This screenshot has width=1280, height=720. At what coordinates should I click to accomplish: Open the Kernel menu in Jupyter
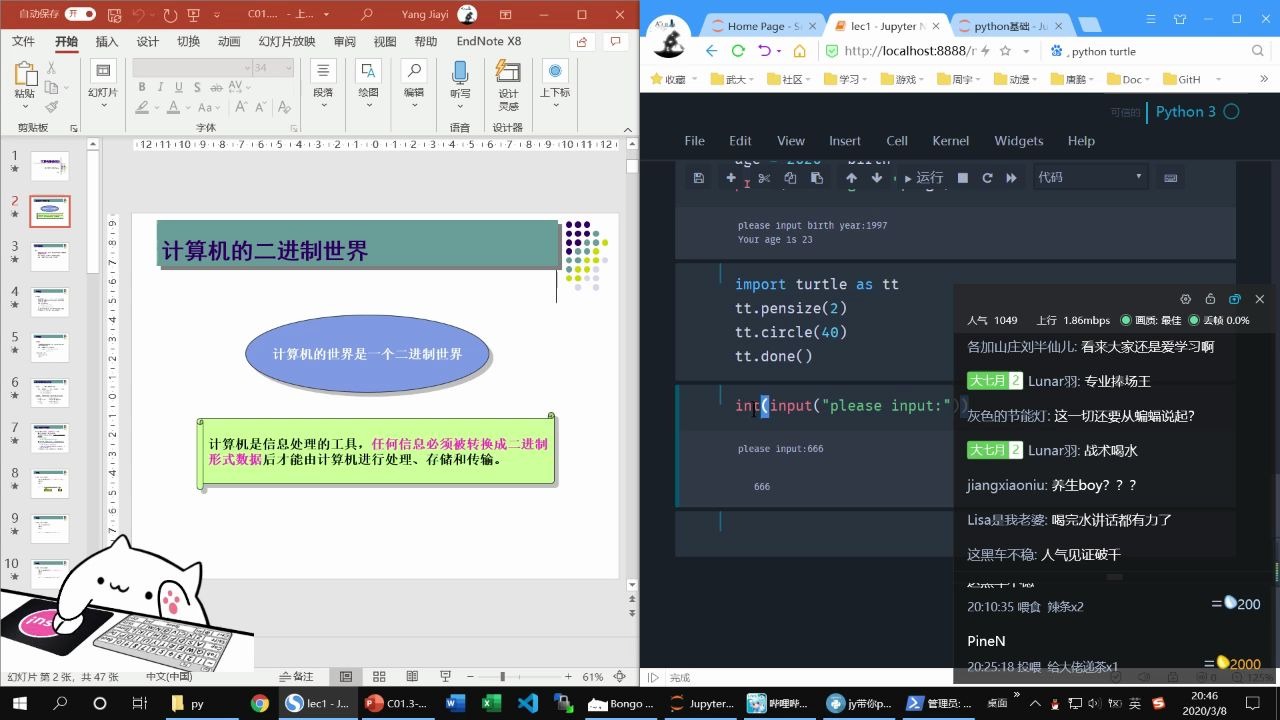coord(950,141)
